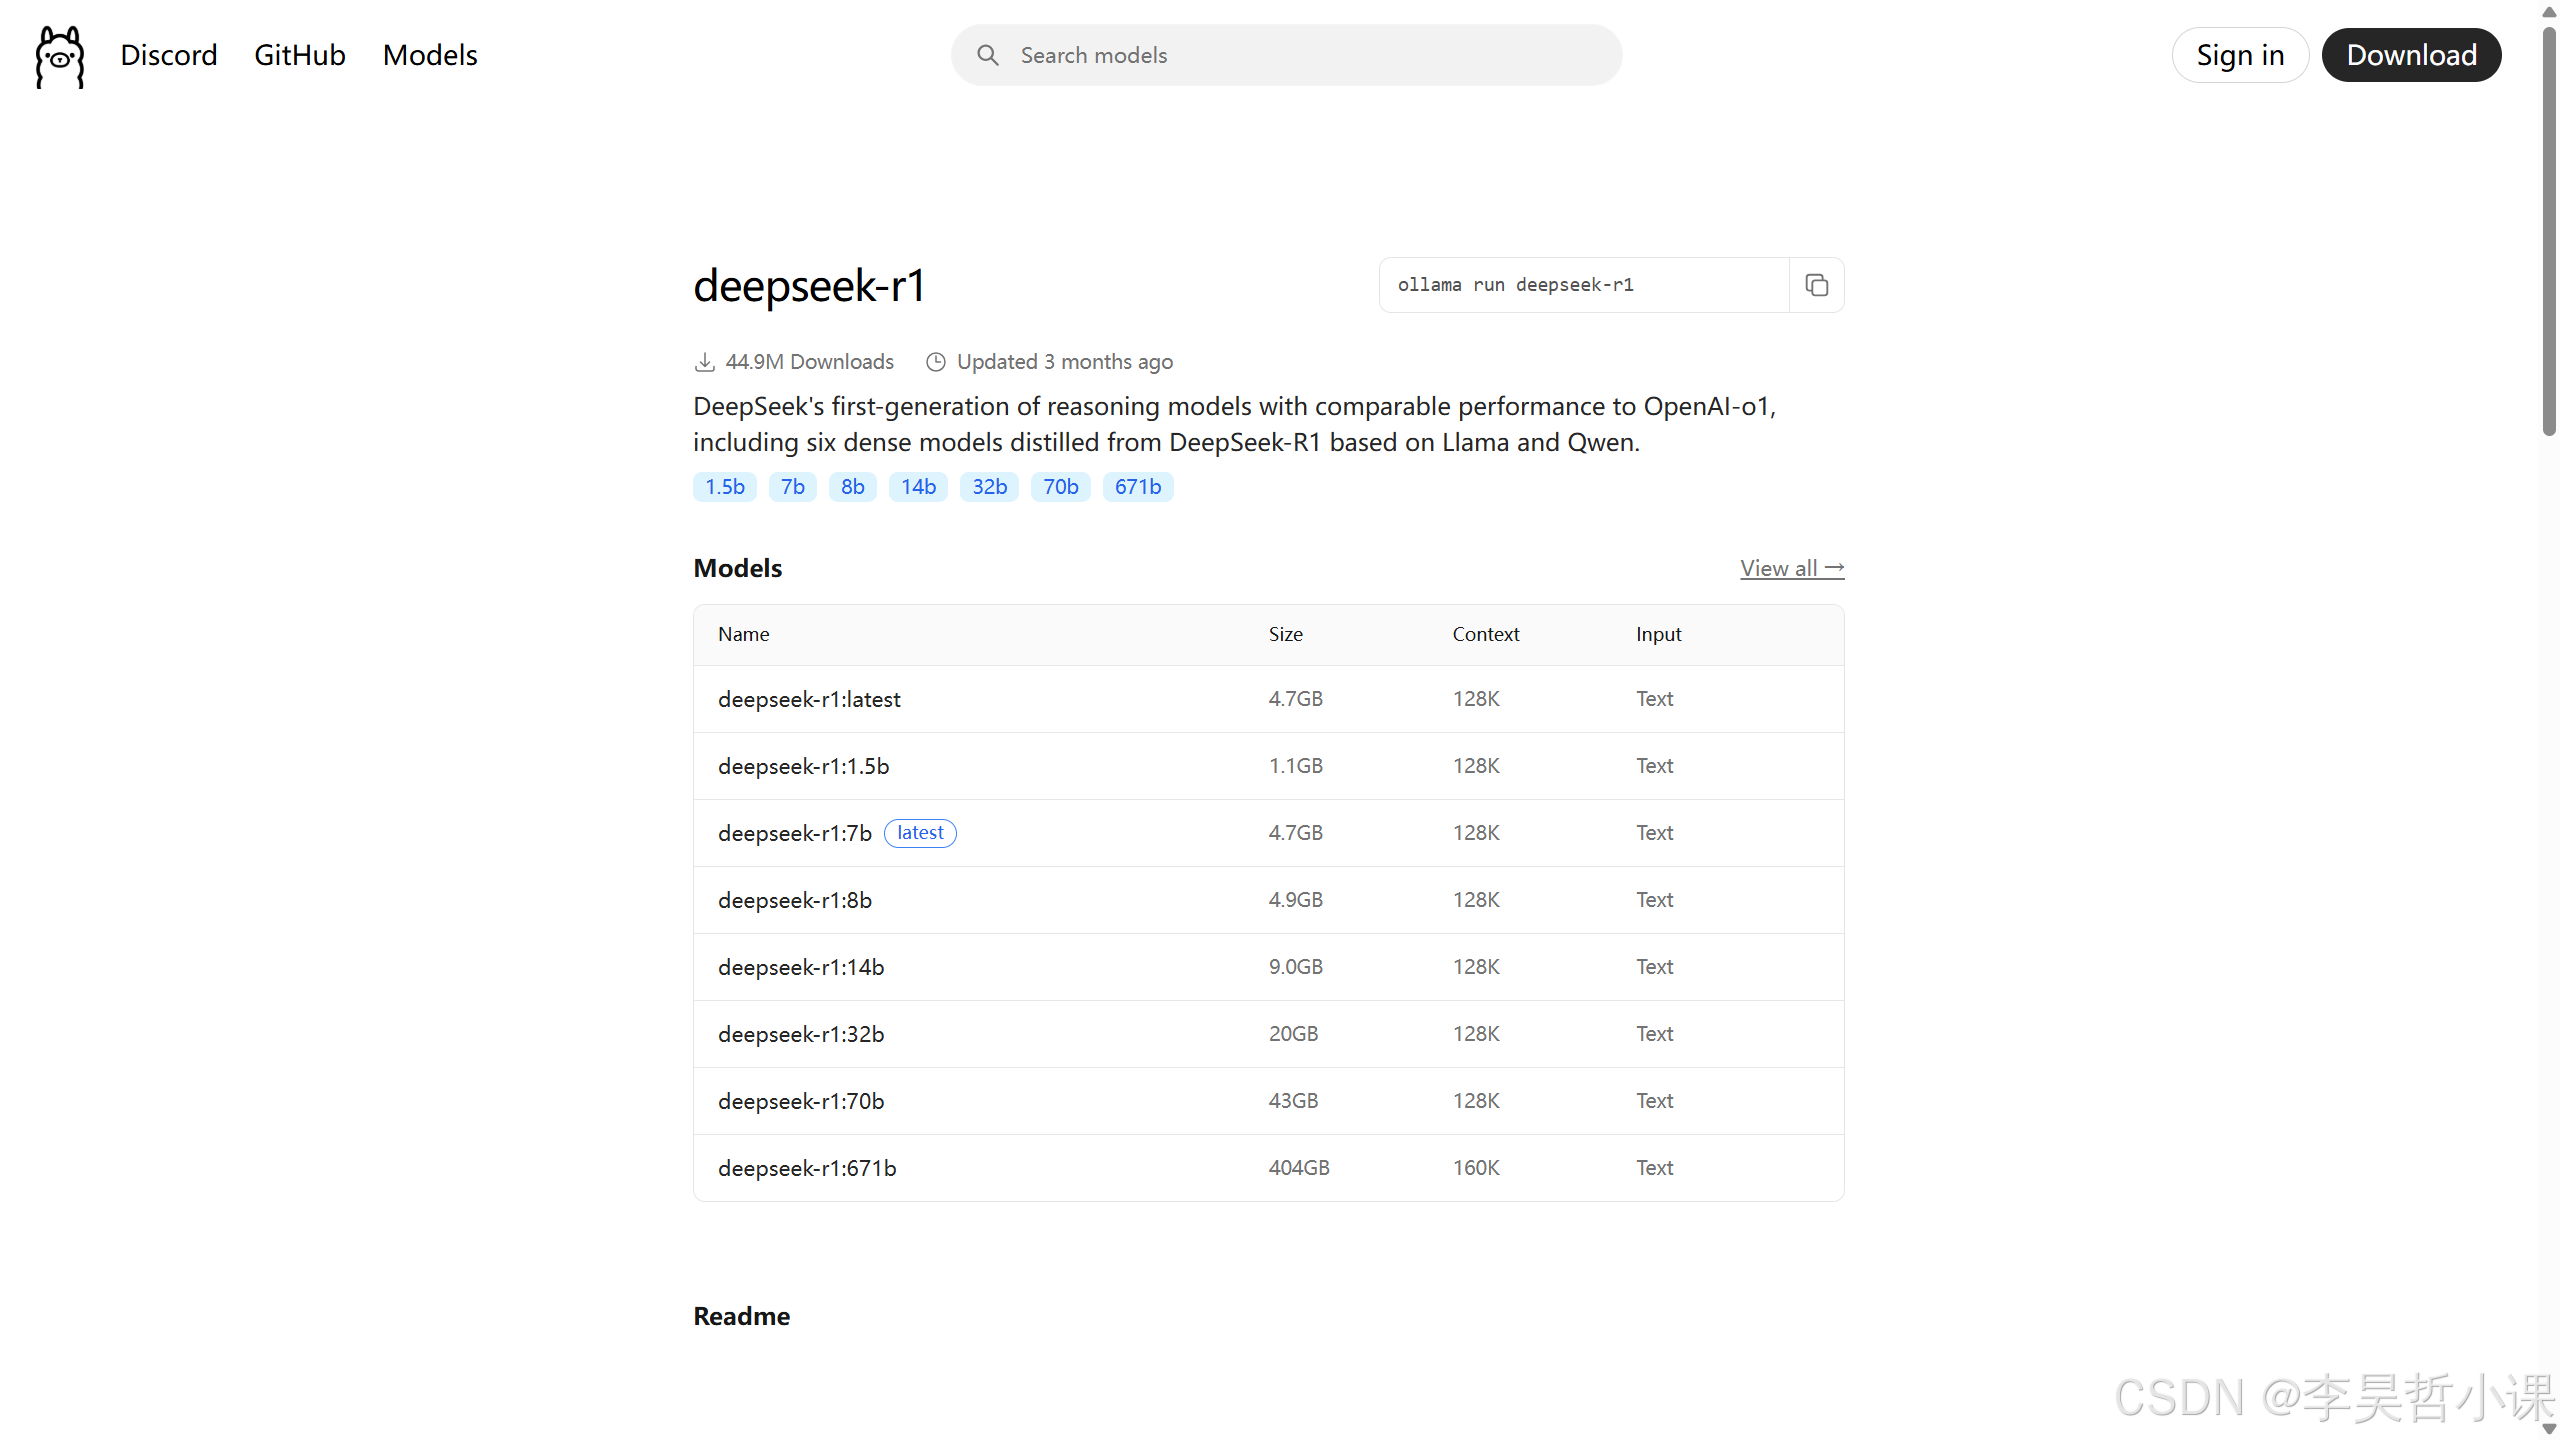Viewport: 2560px width, 1440px height.
Task: Click the latest badge on 7b row
Action: 920,833
